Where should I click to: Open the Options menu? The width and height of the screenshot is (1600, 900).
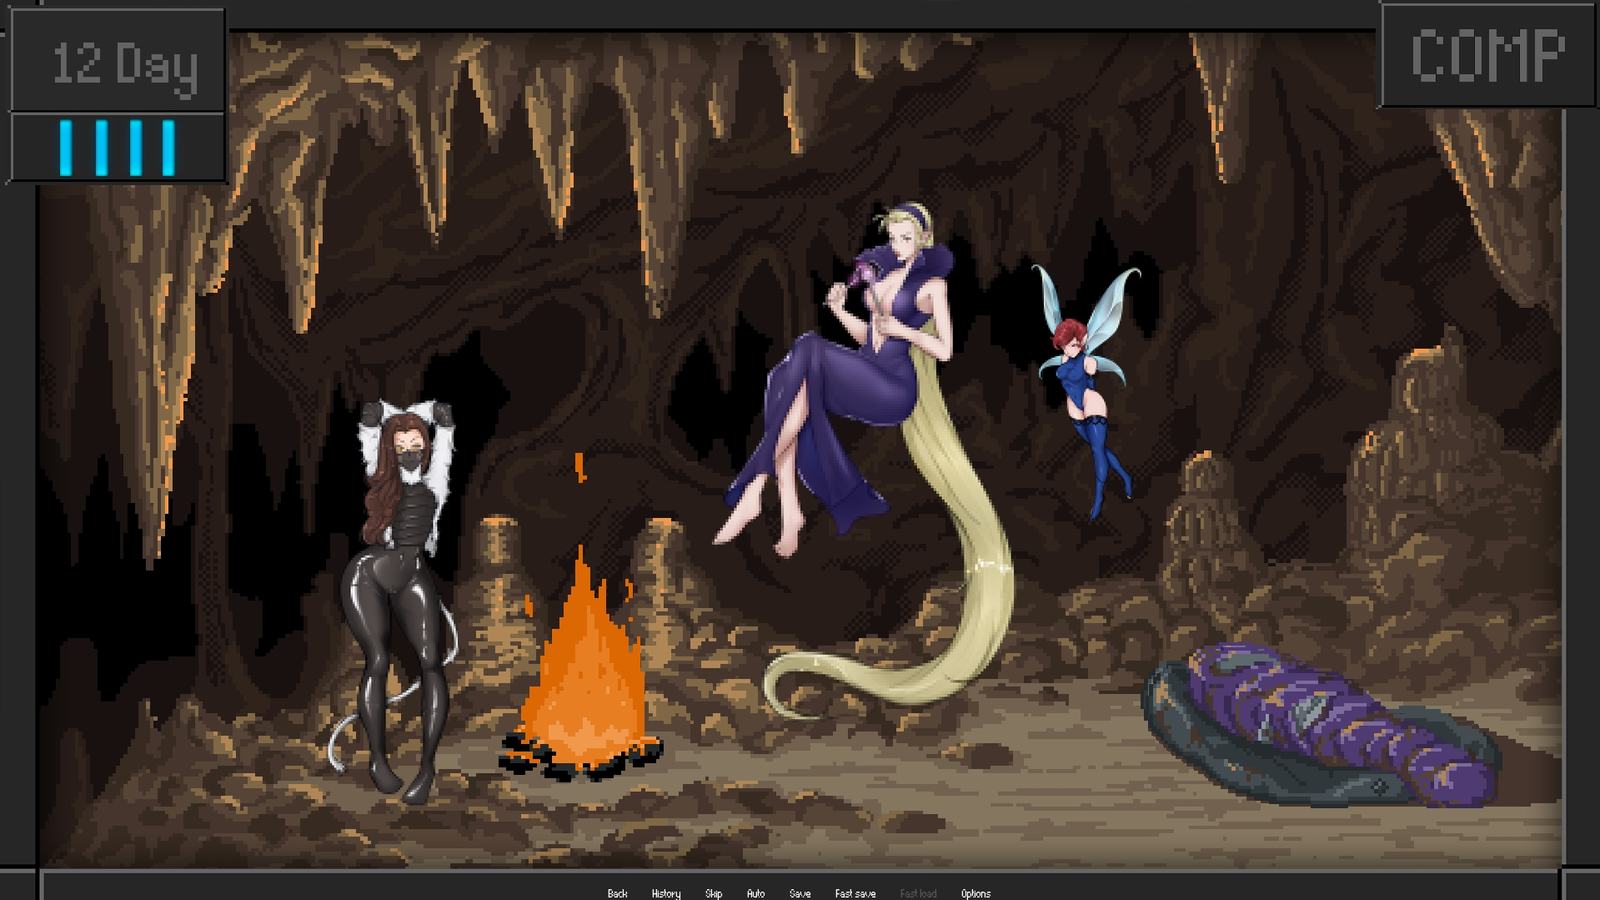(975, 893)
